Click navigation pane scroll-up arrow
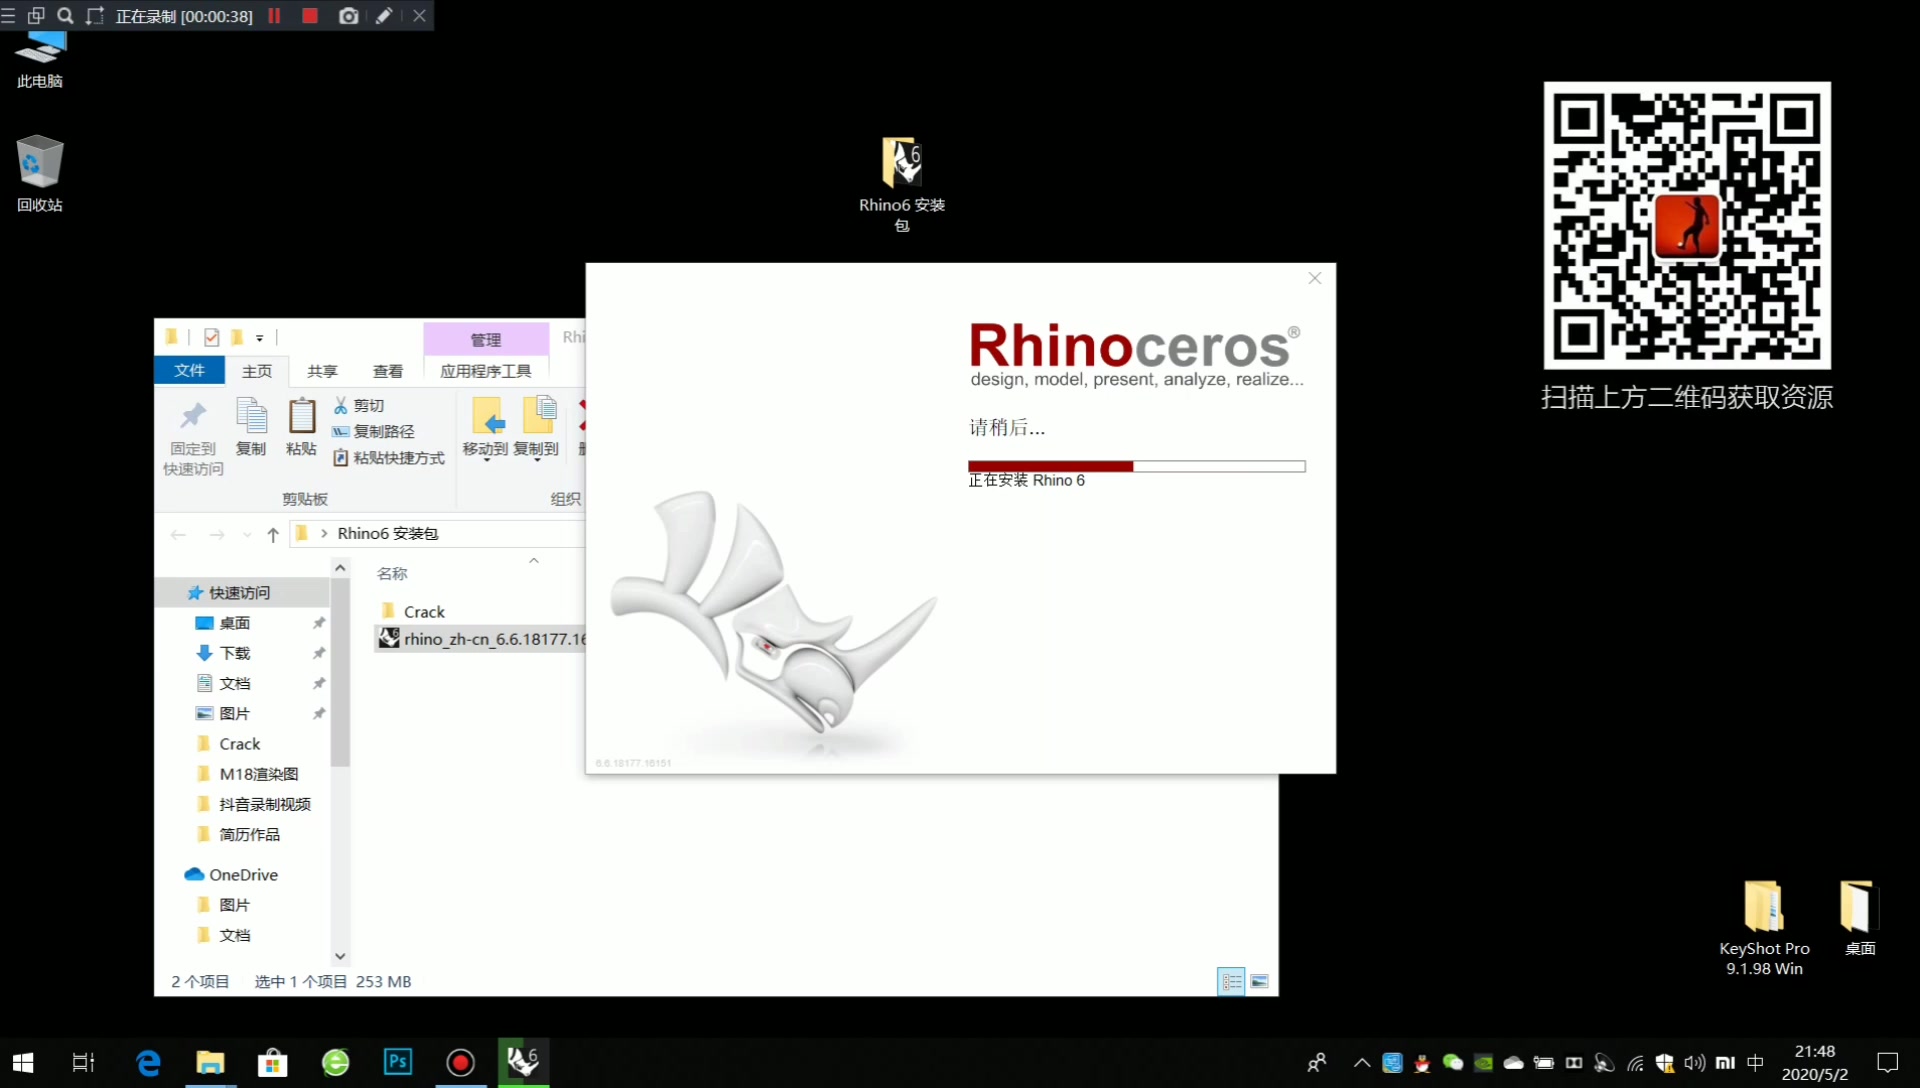The width and height of the screenshot is (1920, 1088). 340,568
